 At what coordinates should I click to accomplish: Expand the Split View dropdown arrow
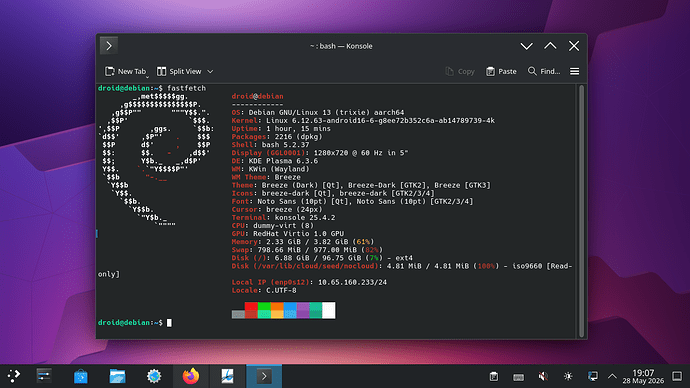coord(210,71)
